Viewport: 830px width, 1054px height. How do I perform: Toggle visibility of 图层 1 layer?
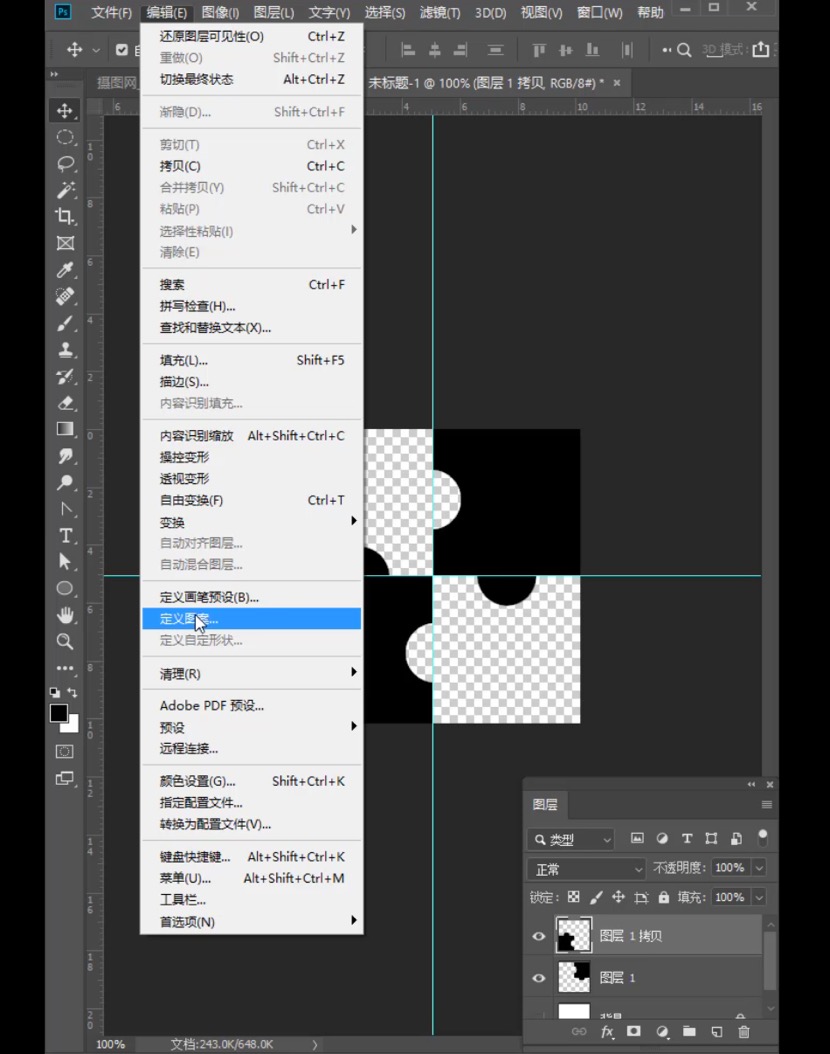tap(539, 978)
